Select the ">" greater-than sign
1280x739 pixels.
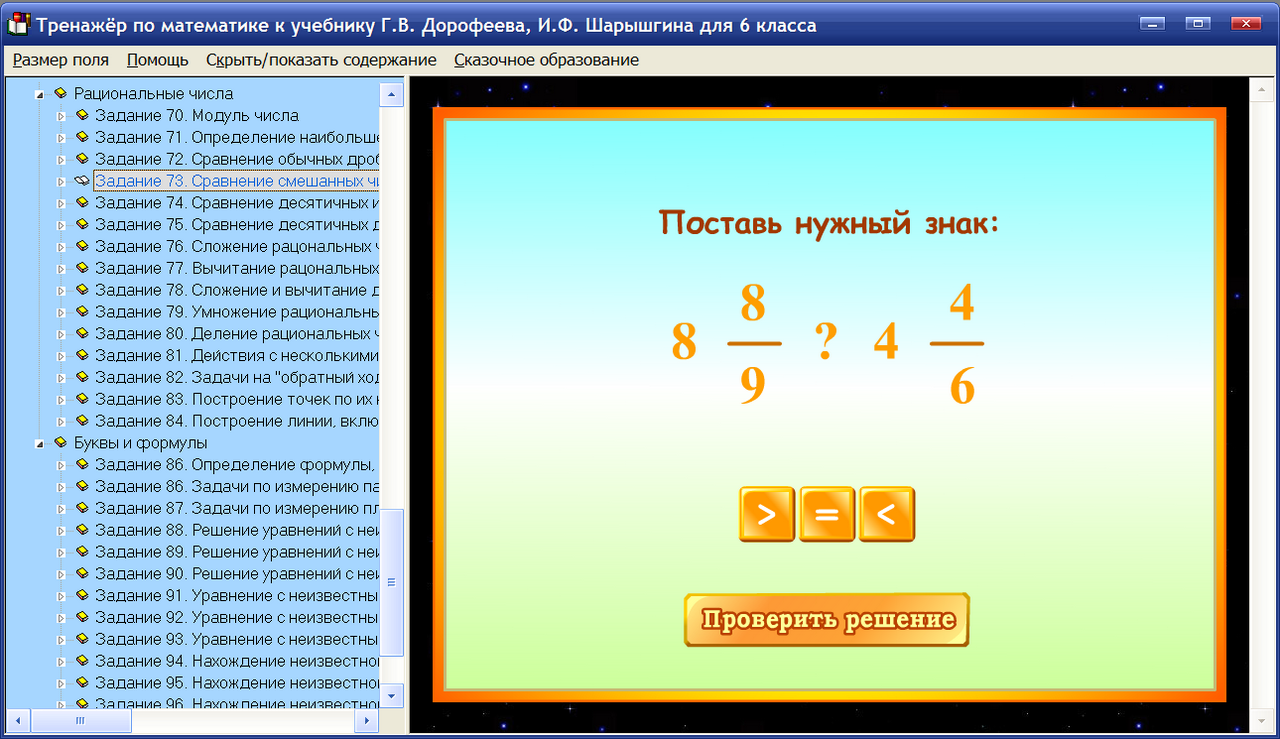pyautogui.click(x=767, y=513)
